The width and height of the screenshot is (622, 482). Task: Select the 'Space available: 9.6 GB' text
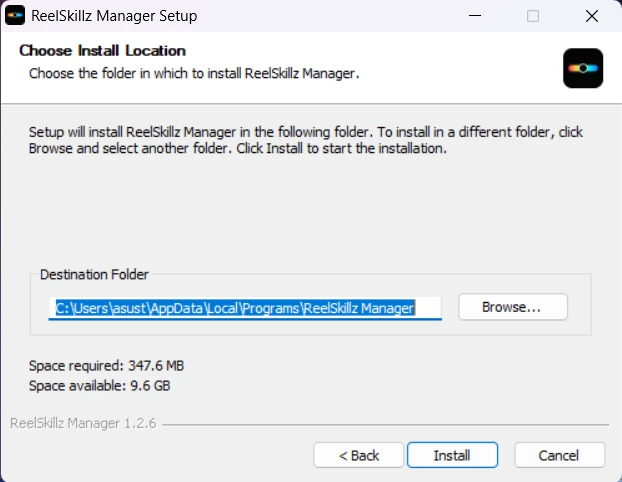pyautogui.click(x=100, y=386)
